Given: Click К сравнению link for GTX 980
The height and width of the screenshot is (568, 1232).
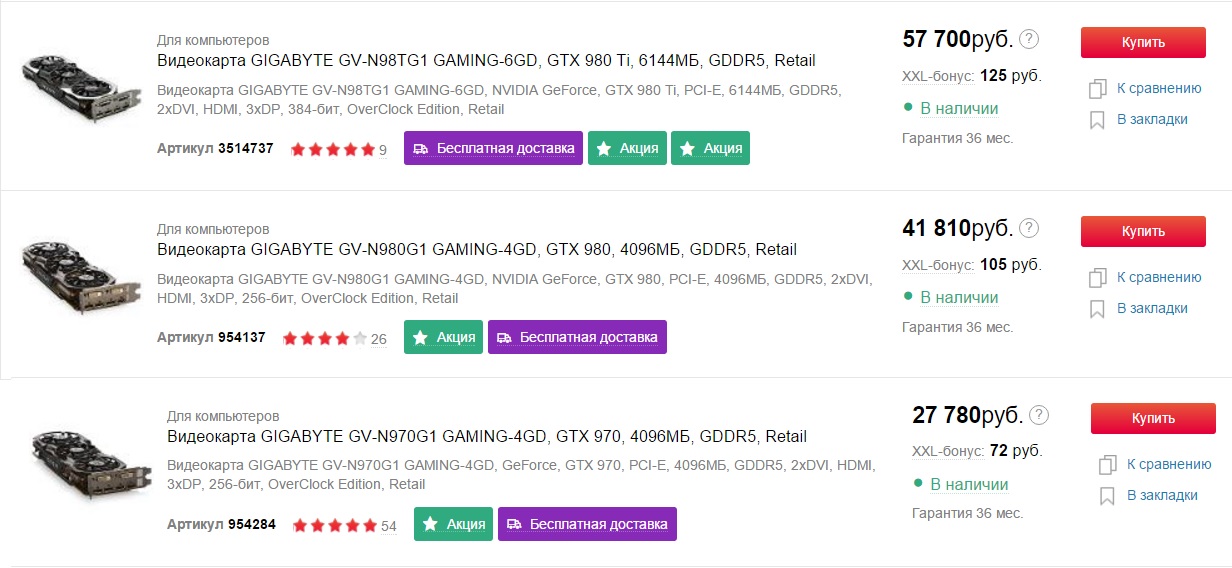Looking at the screenshot, I should 1159,277.
